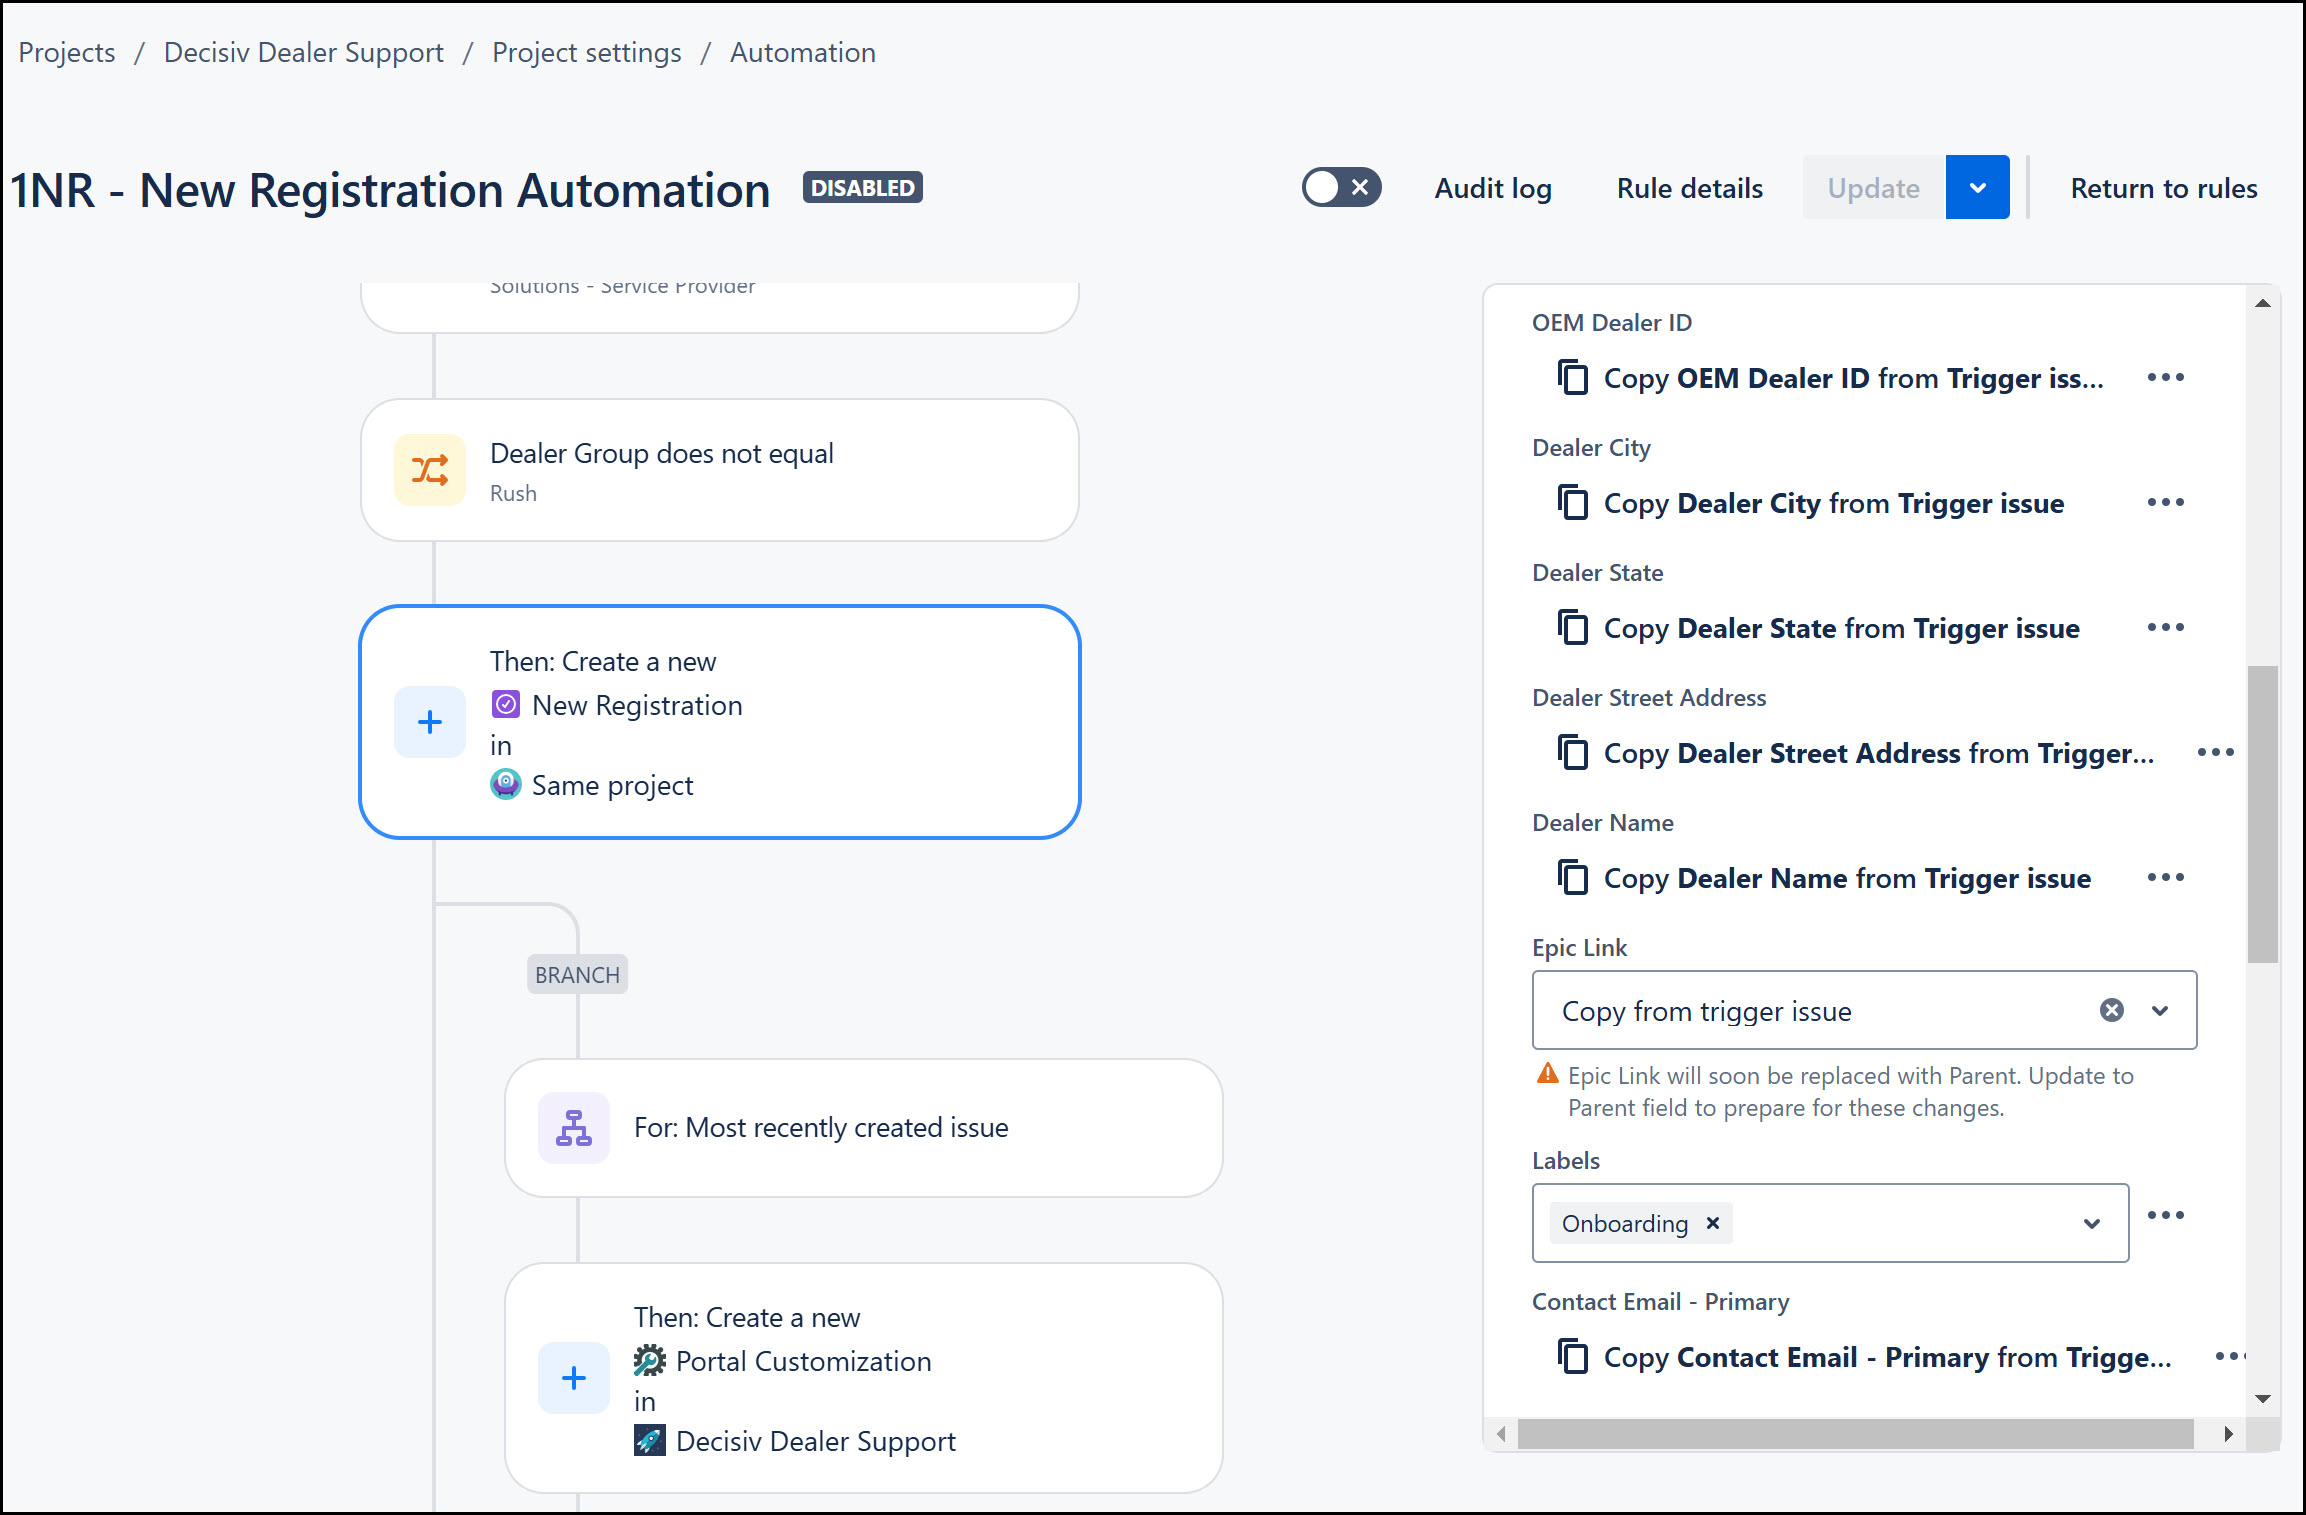Open more options for Labels field

tap(2166, 1215)
